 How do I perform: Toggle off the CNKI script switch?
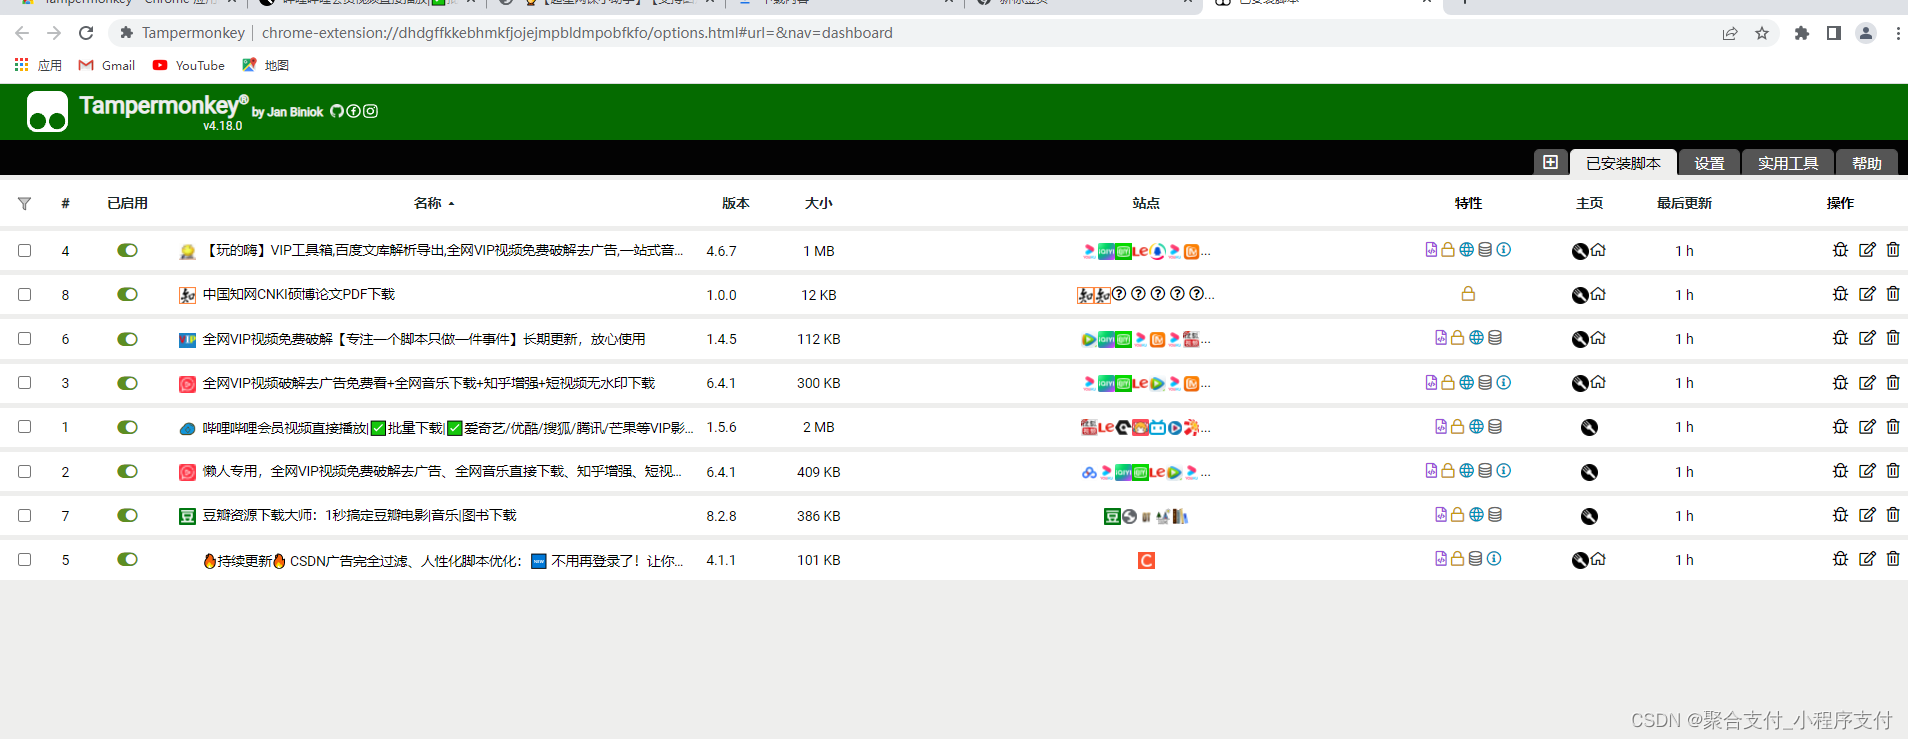click(x=127, y=294)
